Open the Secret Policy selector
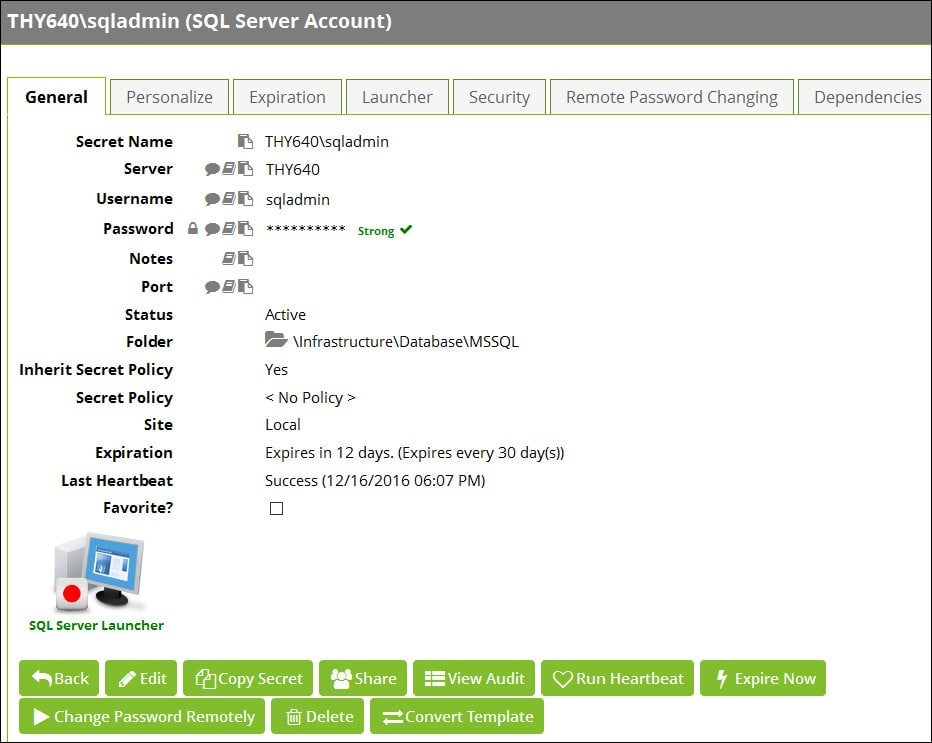Image resolution: width=932 pixels, height=743 pixels. point(311,397)
